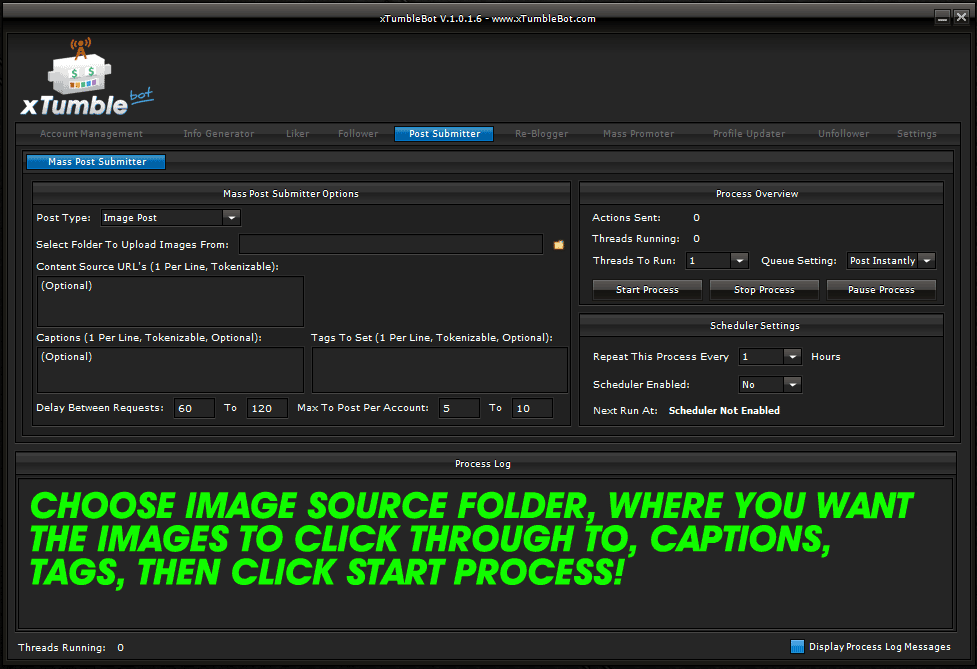Open the Info Generator tab

(x=218, y=134)
